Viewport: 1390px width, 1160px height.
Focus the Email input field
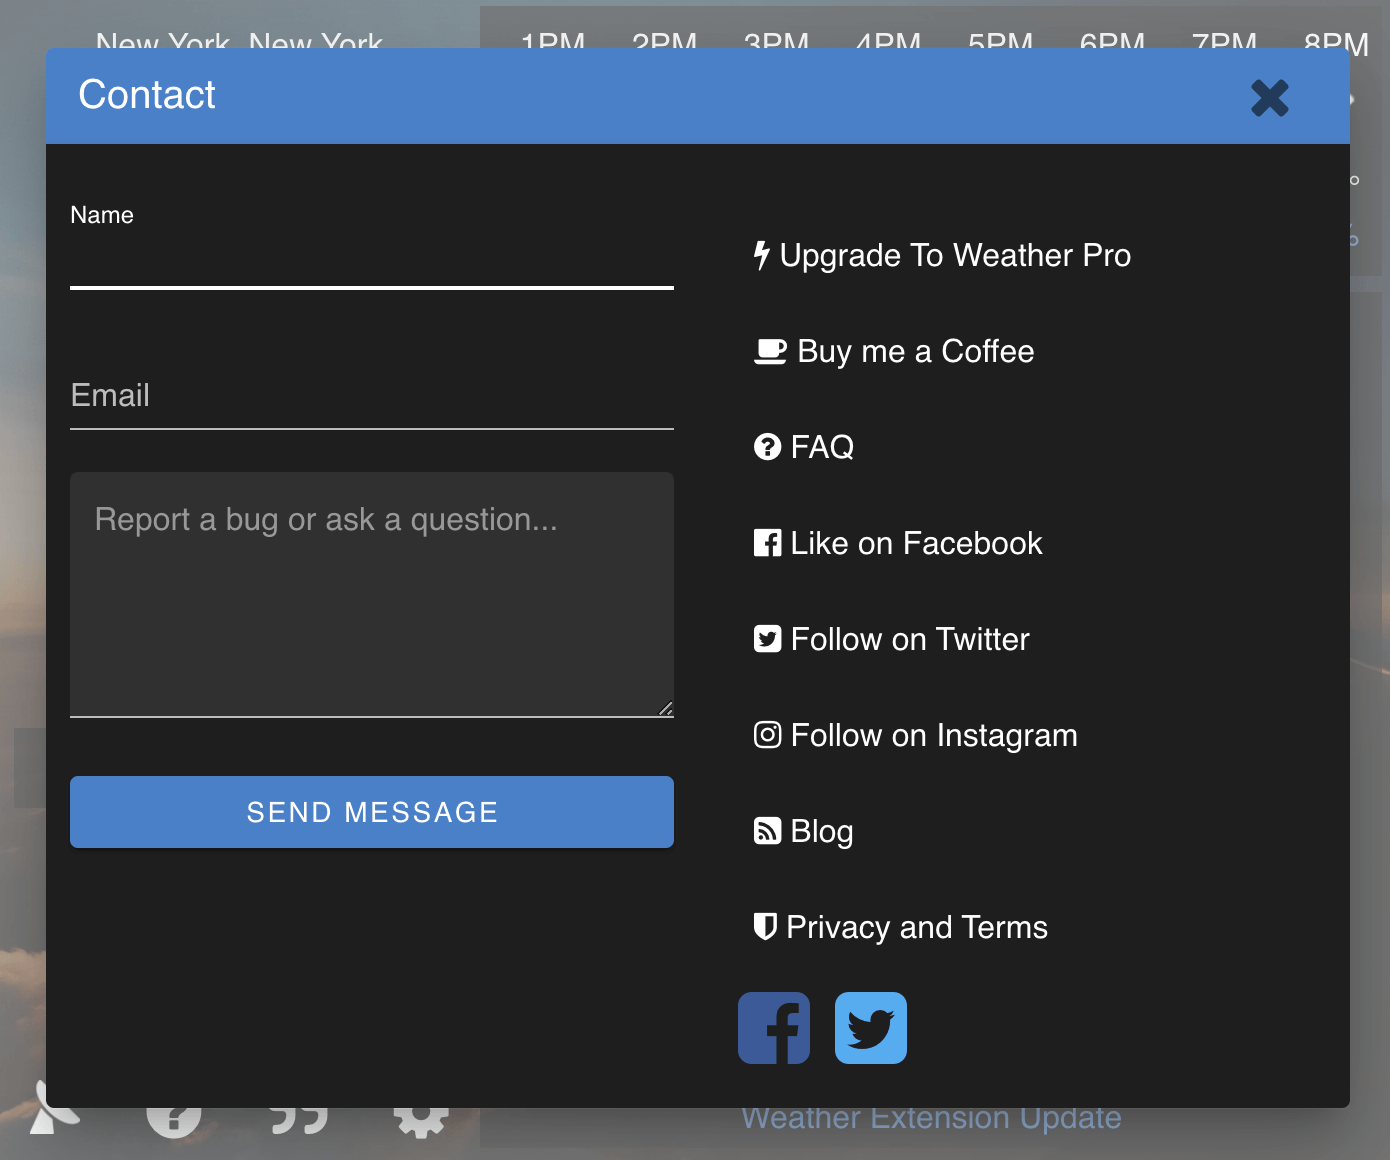click(371, 400)
